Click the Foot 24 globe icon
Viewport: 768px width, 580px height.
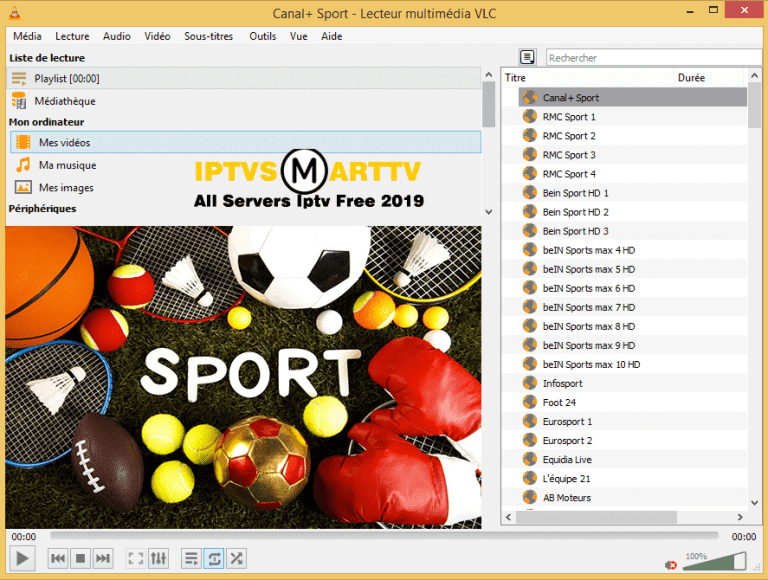click(x=529, y=402)
